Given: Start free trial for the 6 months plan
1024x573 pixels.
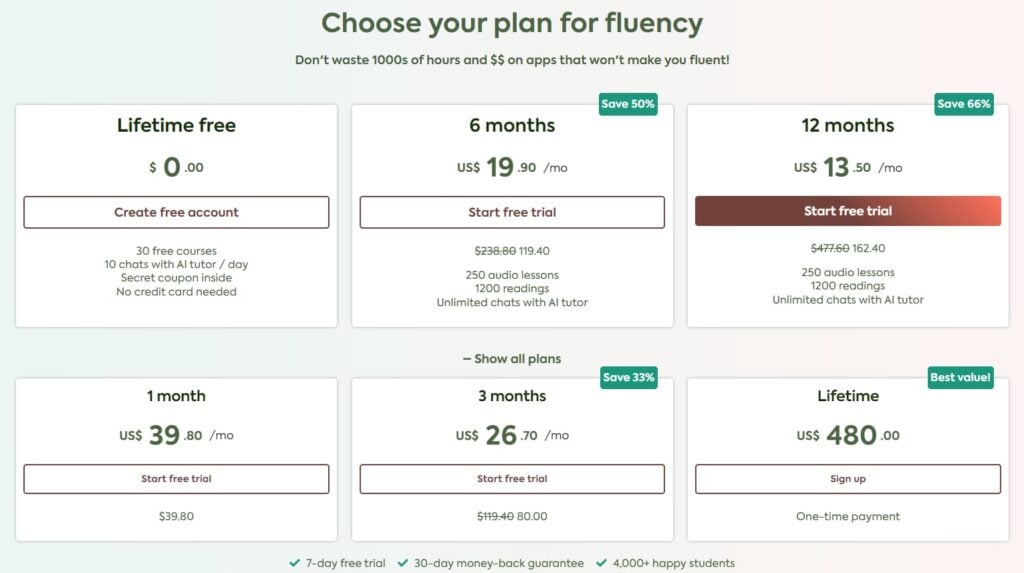Looking at the screenshot, I should click(512, 212).
